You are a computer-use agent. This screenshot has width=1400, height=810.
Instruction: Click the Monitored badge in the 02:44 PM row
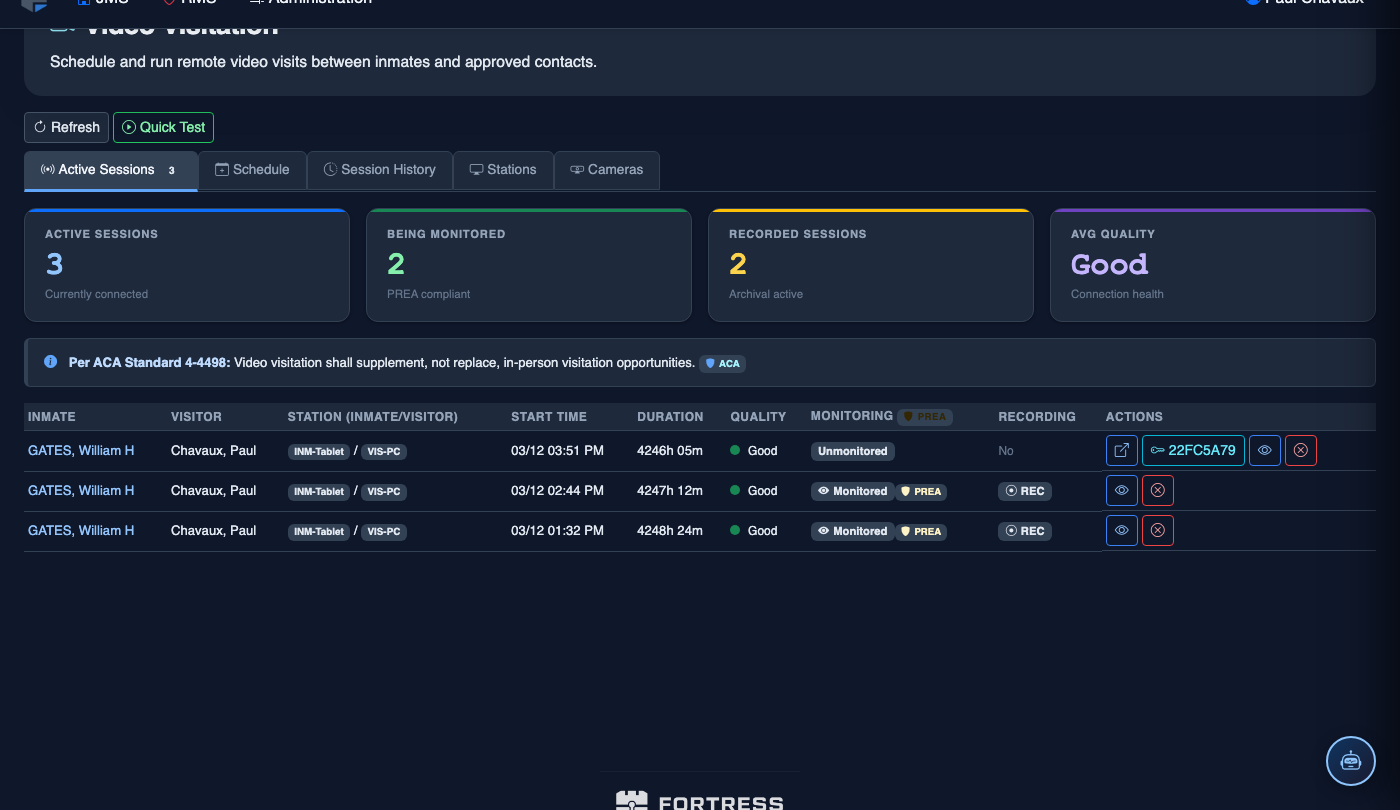pyautogui.click(x=853, y=491)
